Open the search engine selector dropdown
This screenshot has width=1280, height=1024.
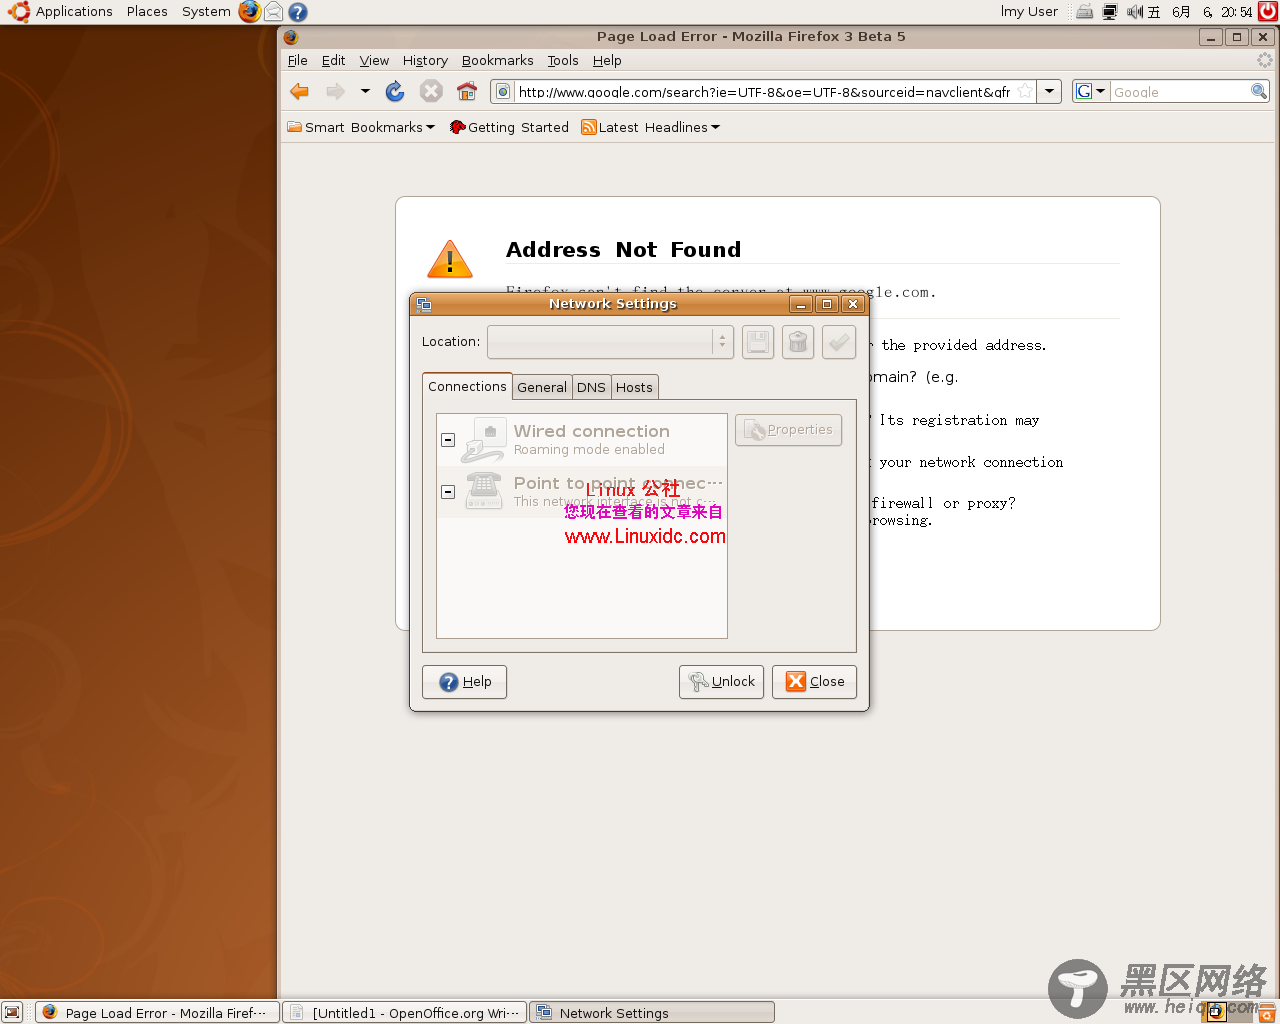point(1091,92)
